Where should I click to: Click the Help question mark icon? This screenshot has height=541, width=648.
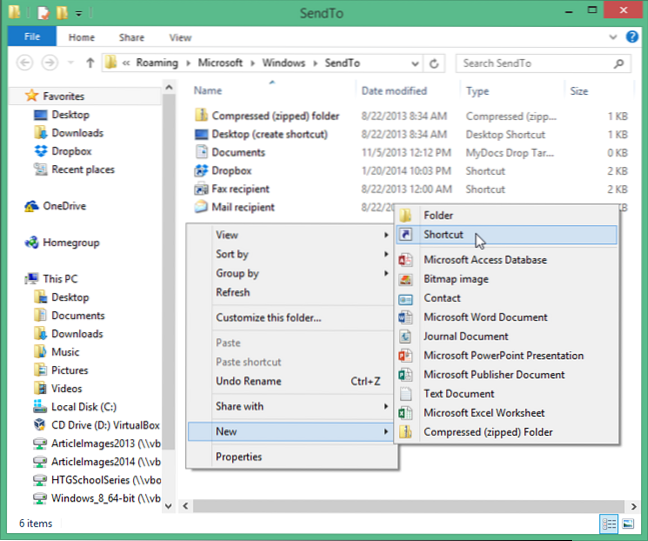(632, 38)
